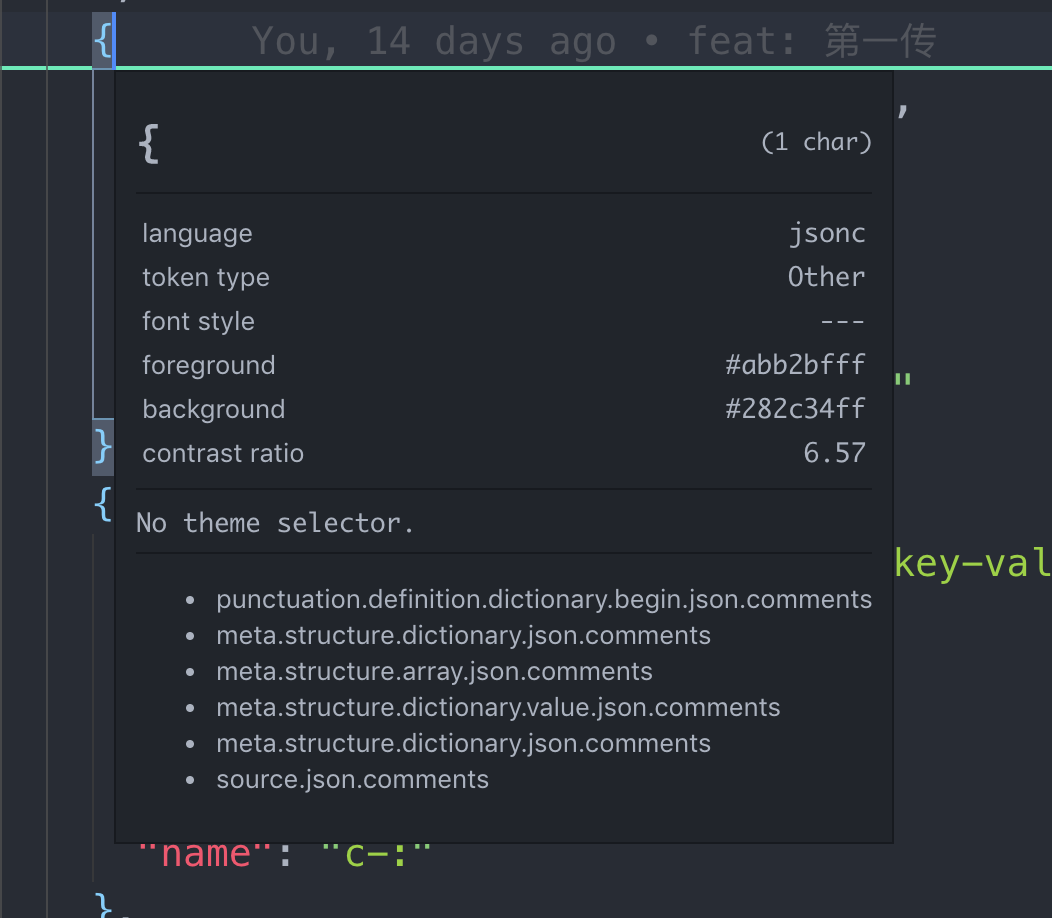The image size is (1052, 918).
Task: Select the "jsonc" language value
Action: pos(826,234)
